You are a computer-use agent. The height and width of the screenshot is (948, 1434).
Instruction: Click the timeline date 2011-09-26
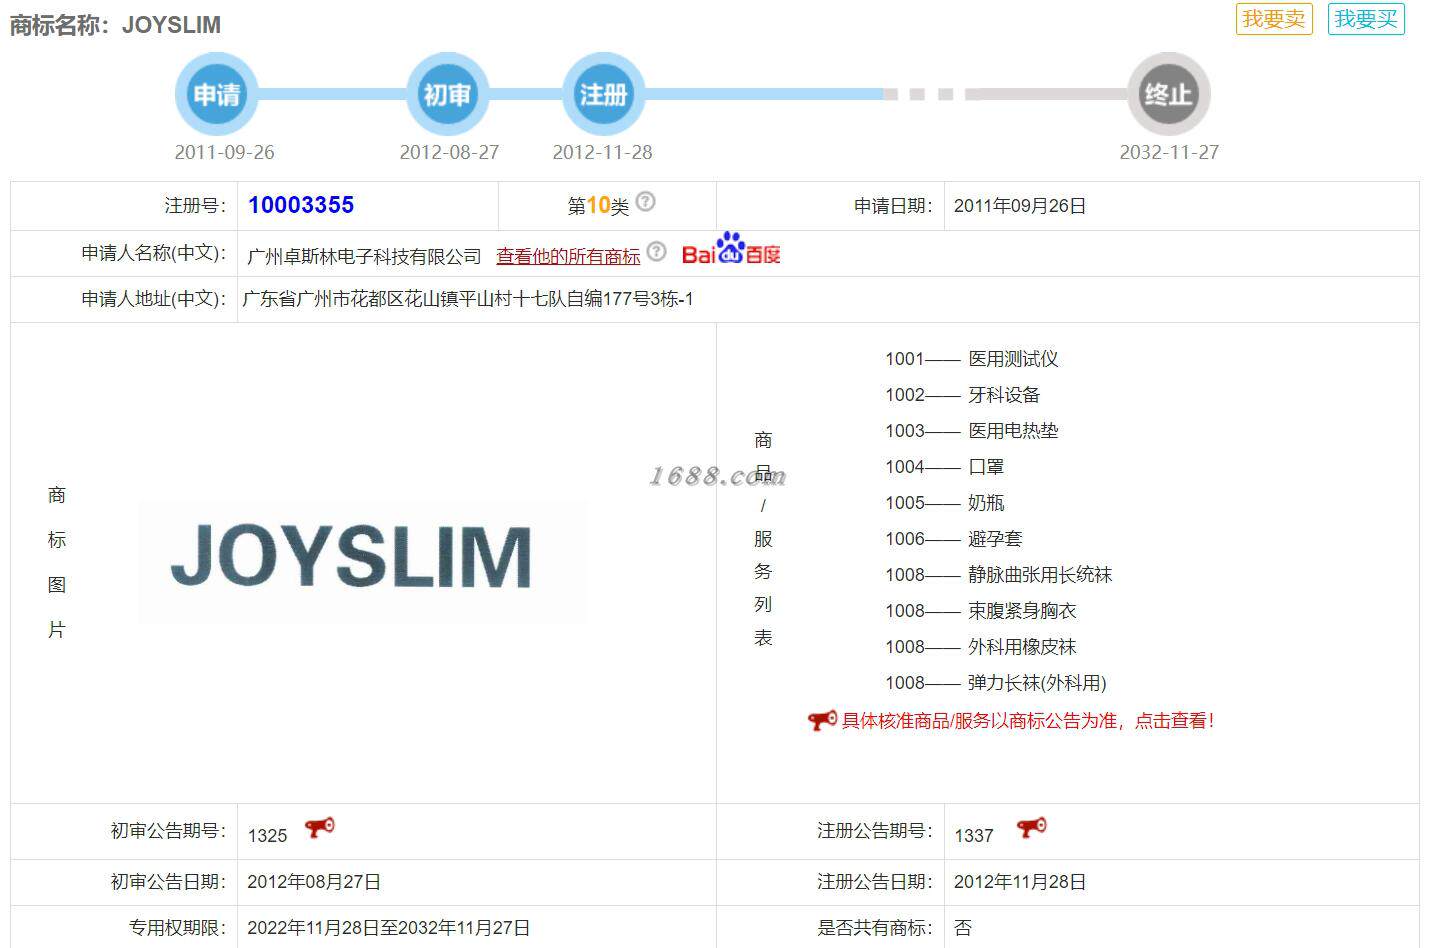(224, 152)
